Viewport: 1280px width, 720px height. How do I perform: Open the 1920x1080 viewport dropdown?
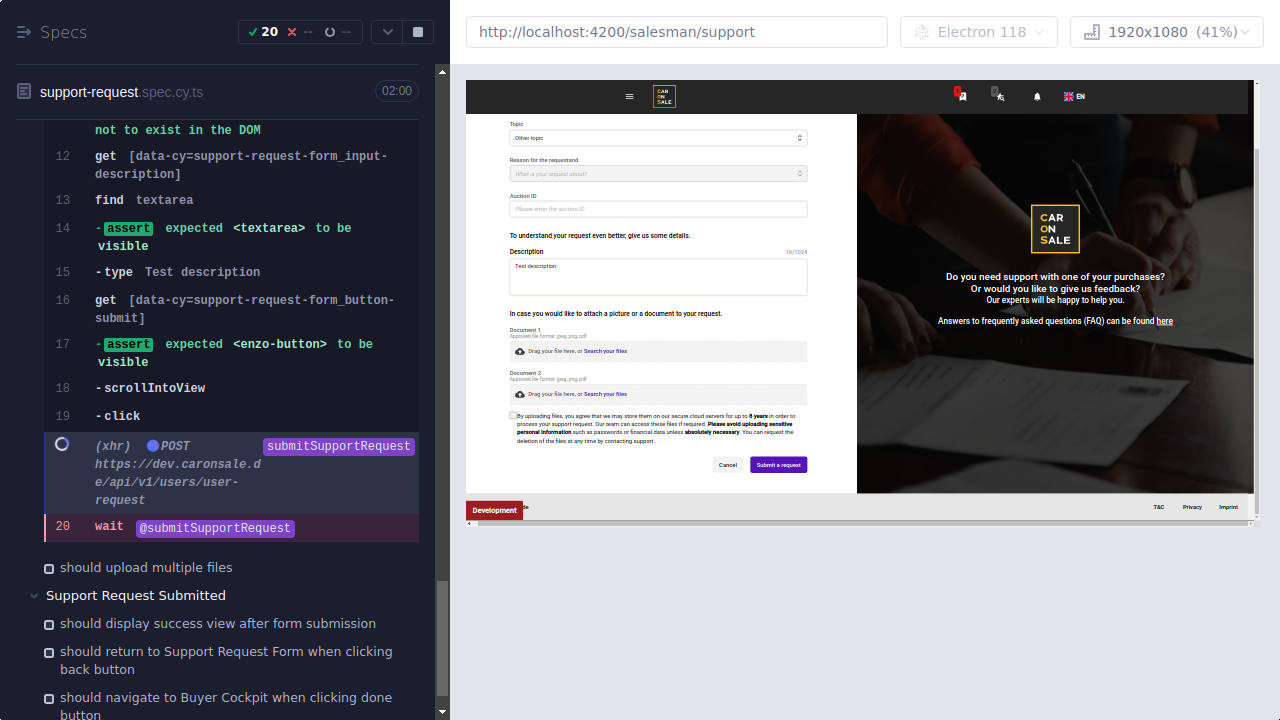(x=1166, y=31)
